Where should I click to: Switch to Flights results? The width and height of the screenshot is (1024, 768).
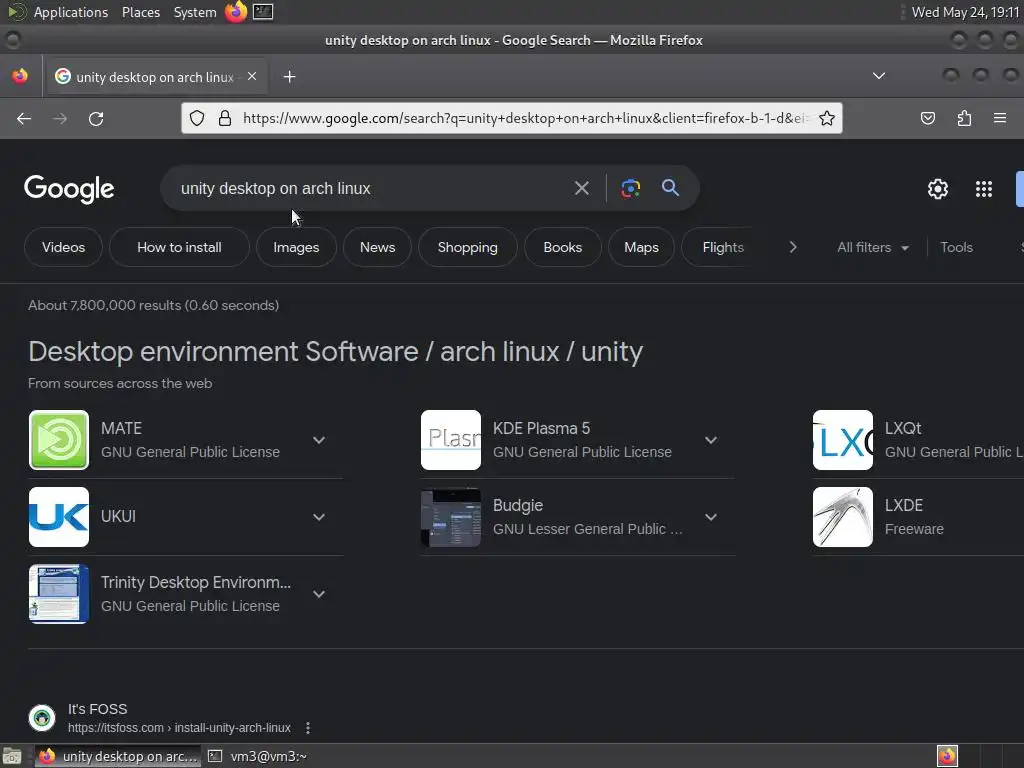coord(723,248)
